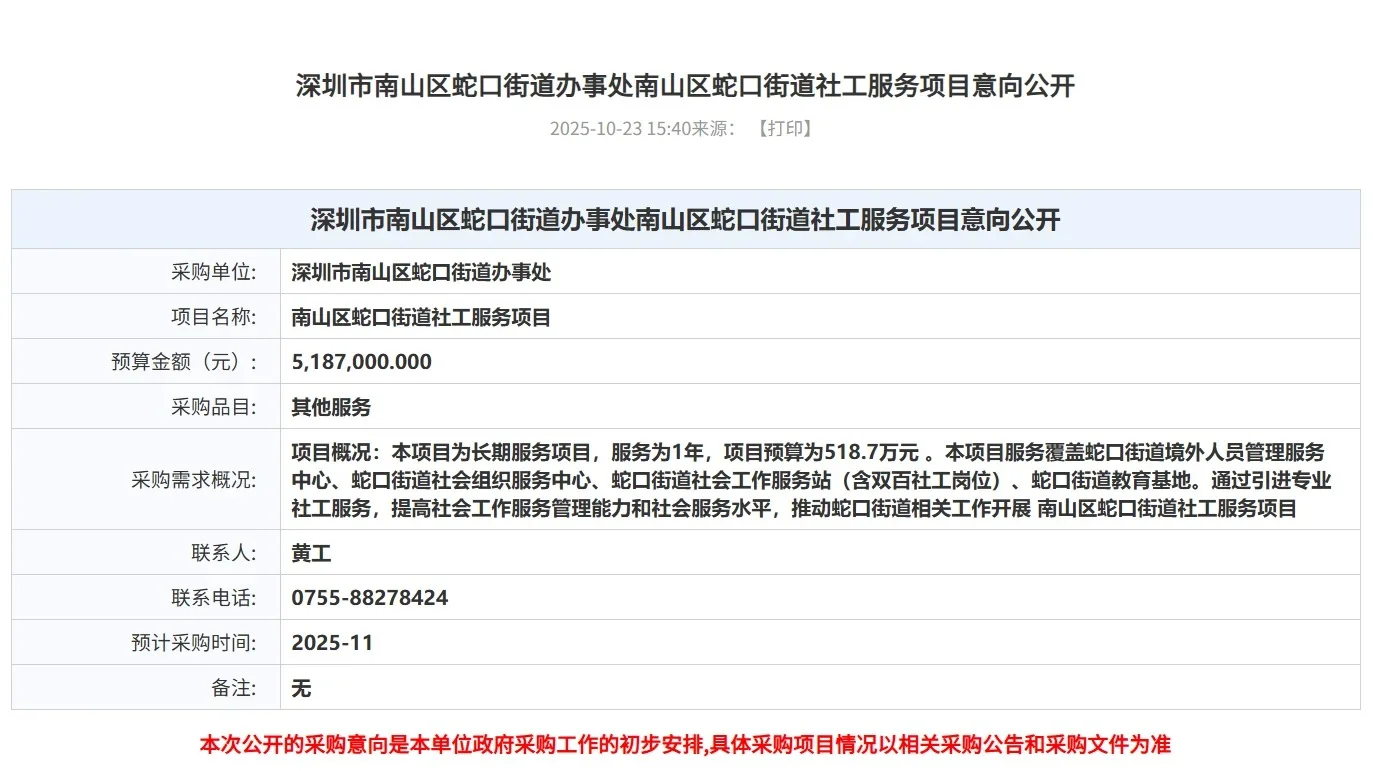Click the 【打印】 print link
The height and width of the screenshot is (771, 1381).
pos(784,128)
